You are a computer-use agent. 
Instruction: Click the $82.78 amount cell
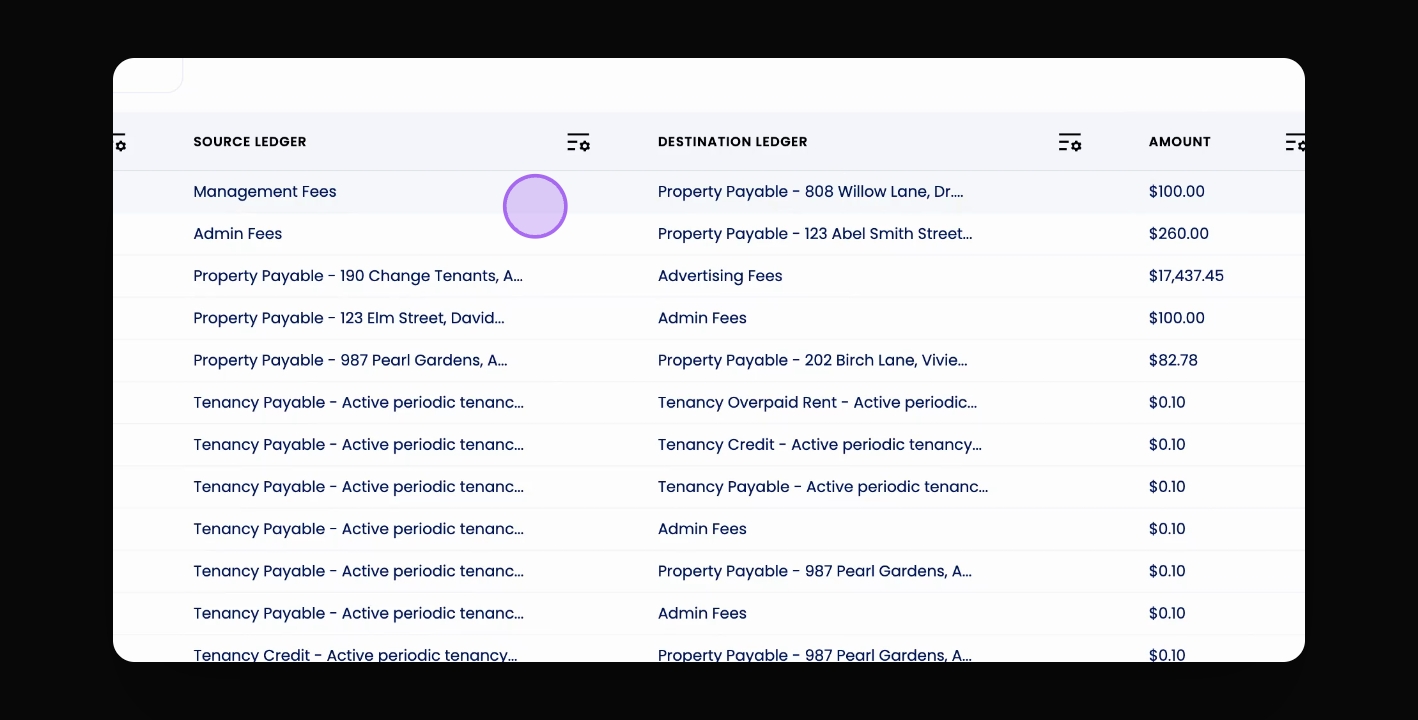tap(1173, 360)
